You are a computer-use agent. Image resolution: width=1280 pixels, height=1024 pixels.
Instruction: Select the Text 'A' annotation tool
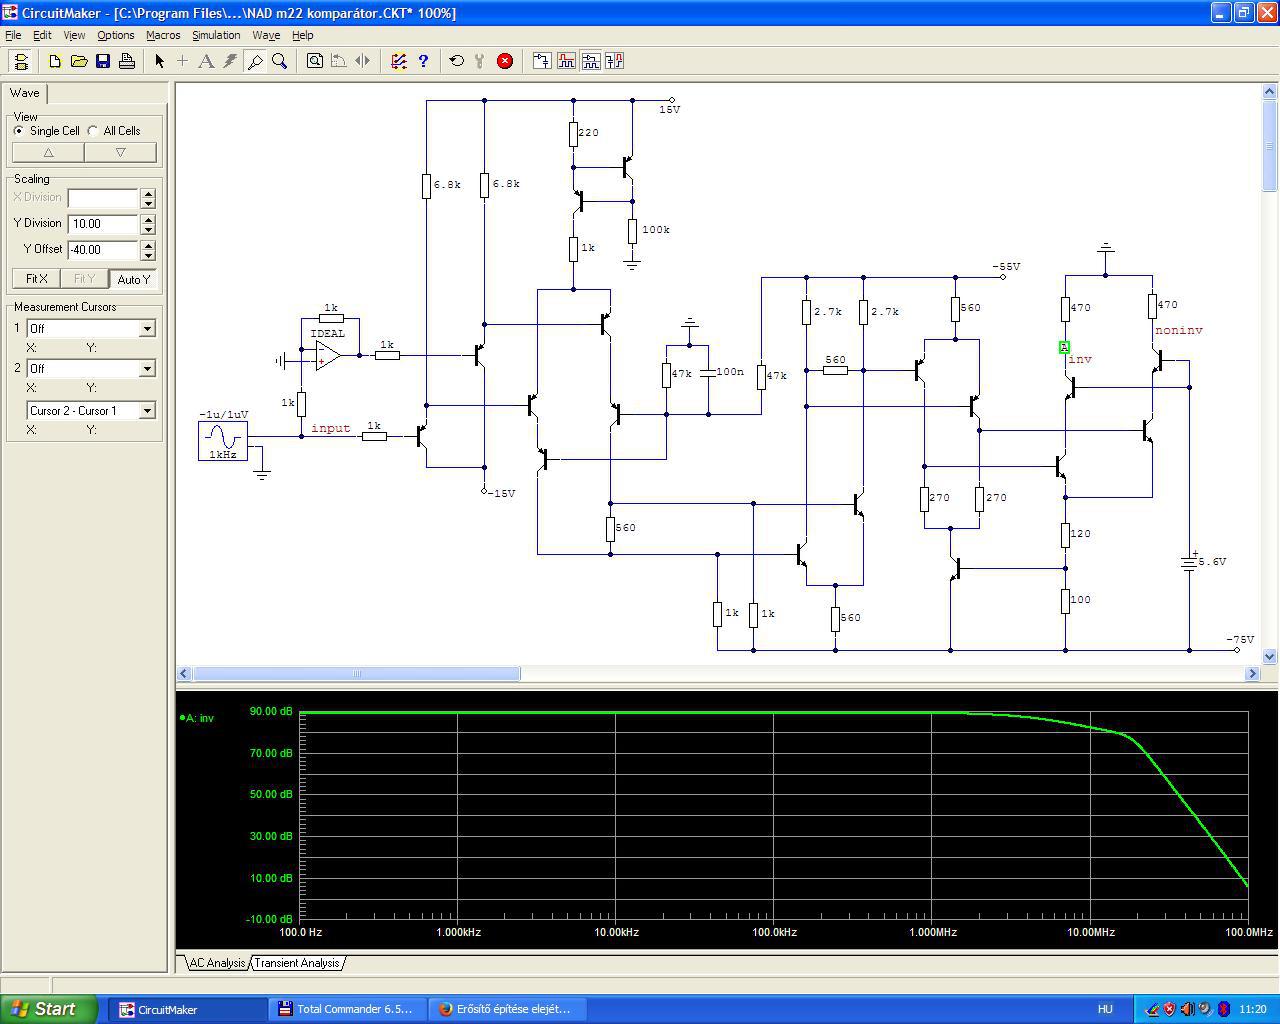click(206, 61)
